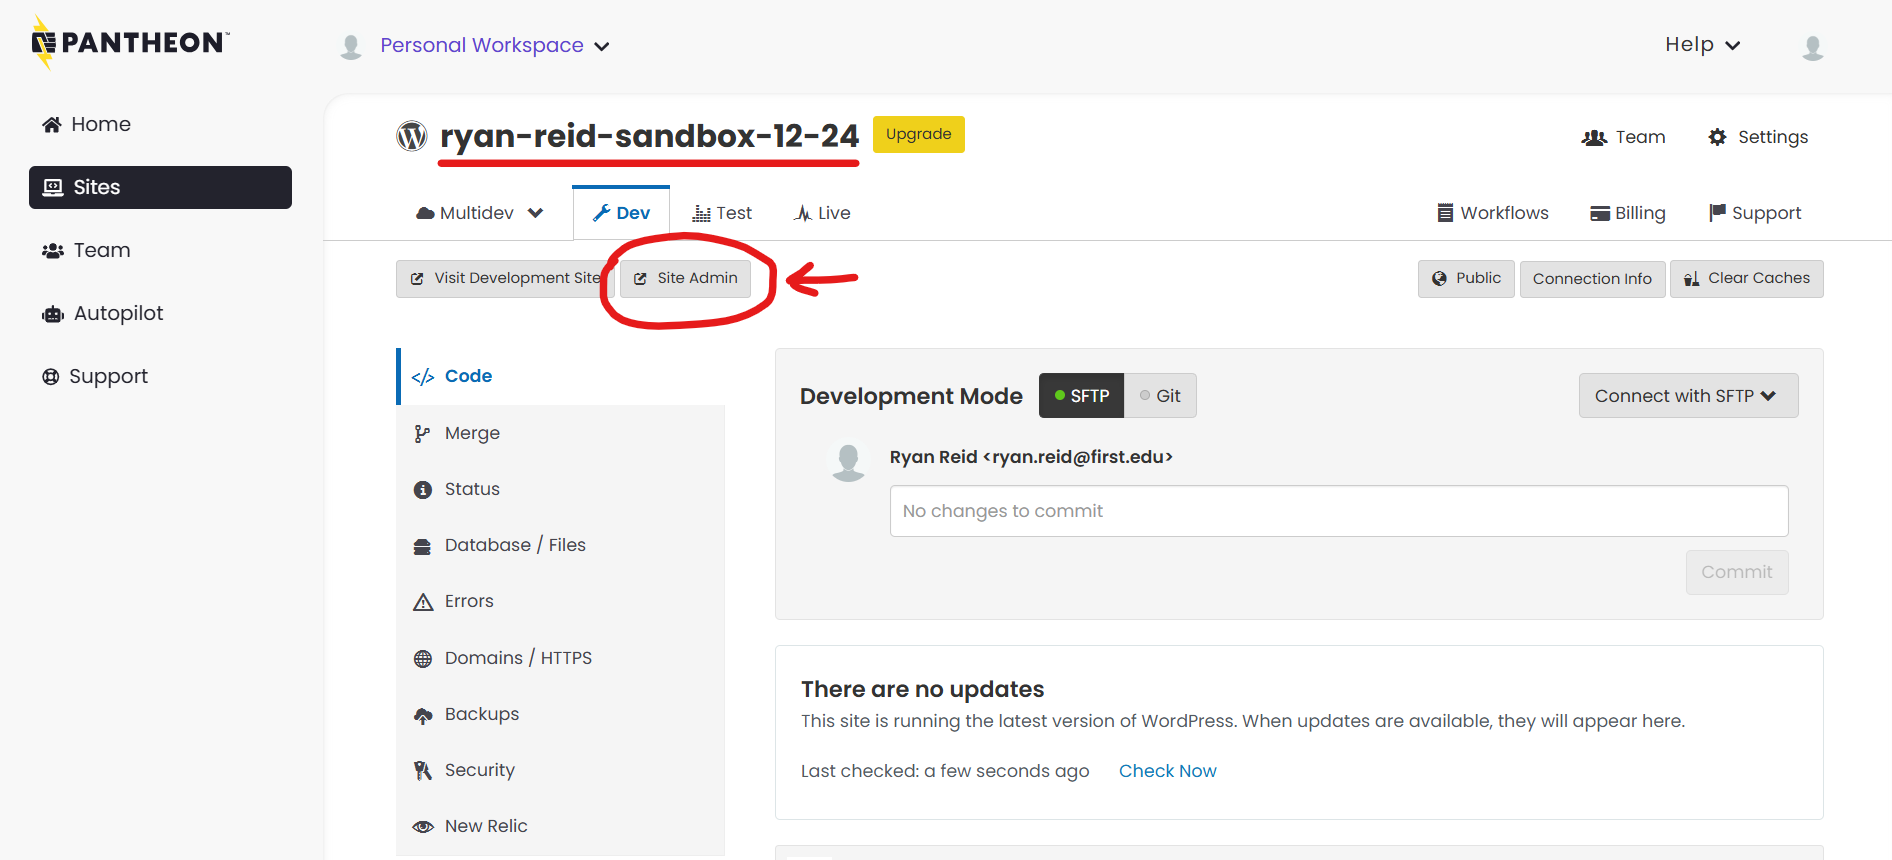Open the Backups section
The width and height of the screenshot is (1892, 860).
pos(561,714)
